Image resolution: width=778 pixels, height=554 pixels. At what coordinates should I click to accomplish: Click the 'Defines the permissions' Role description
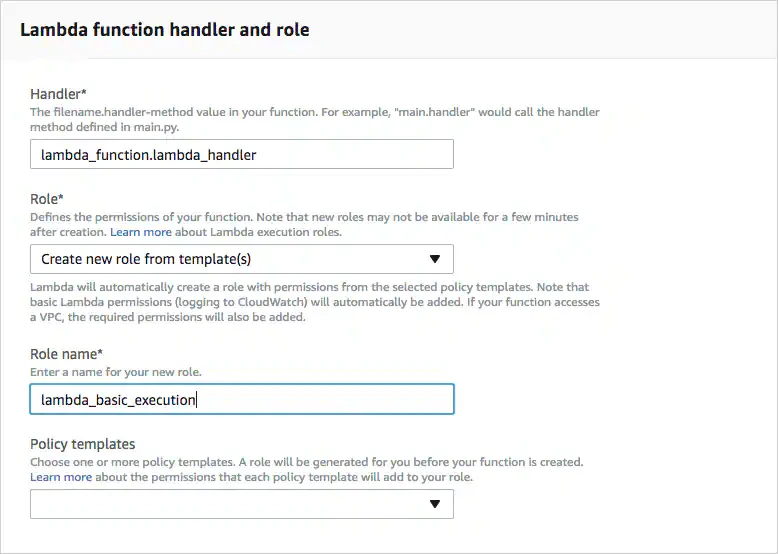pos(303,216)
